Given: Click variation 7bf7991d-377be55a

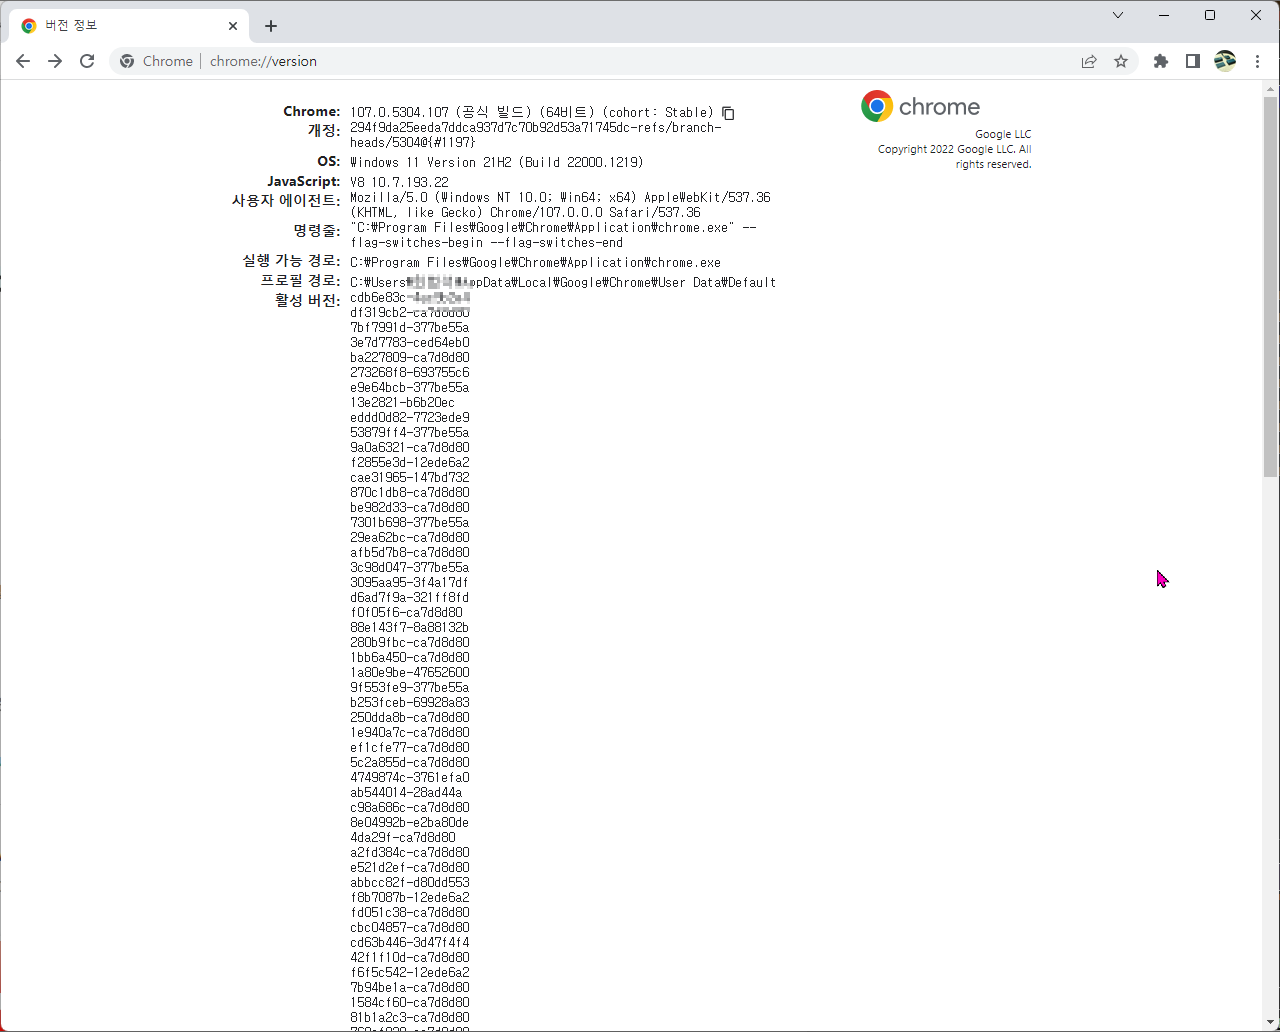Looking at the screenshot, I should 409,327.
